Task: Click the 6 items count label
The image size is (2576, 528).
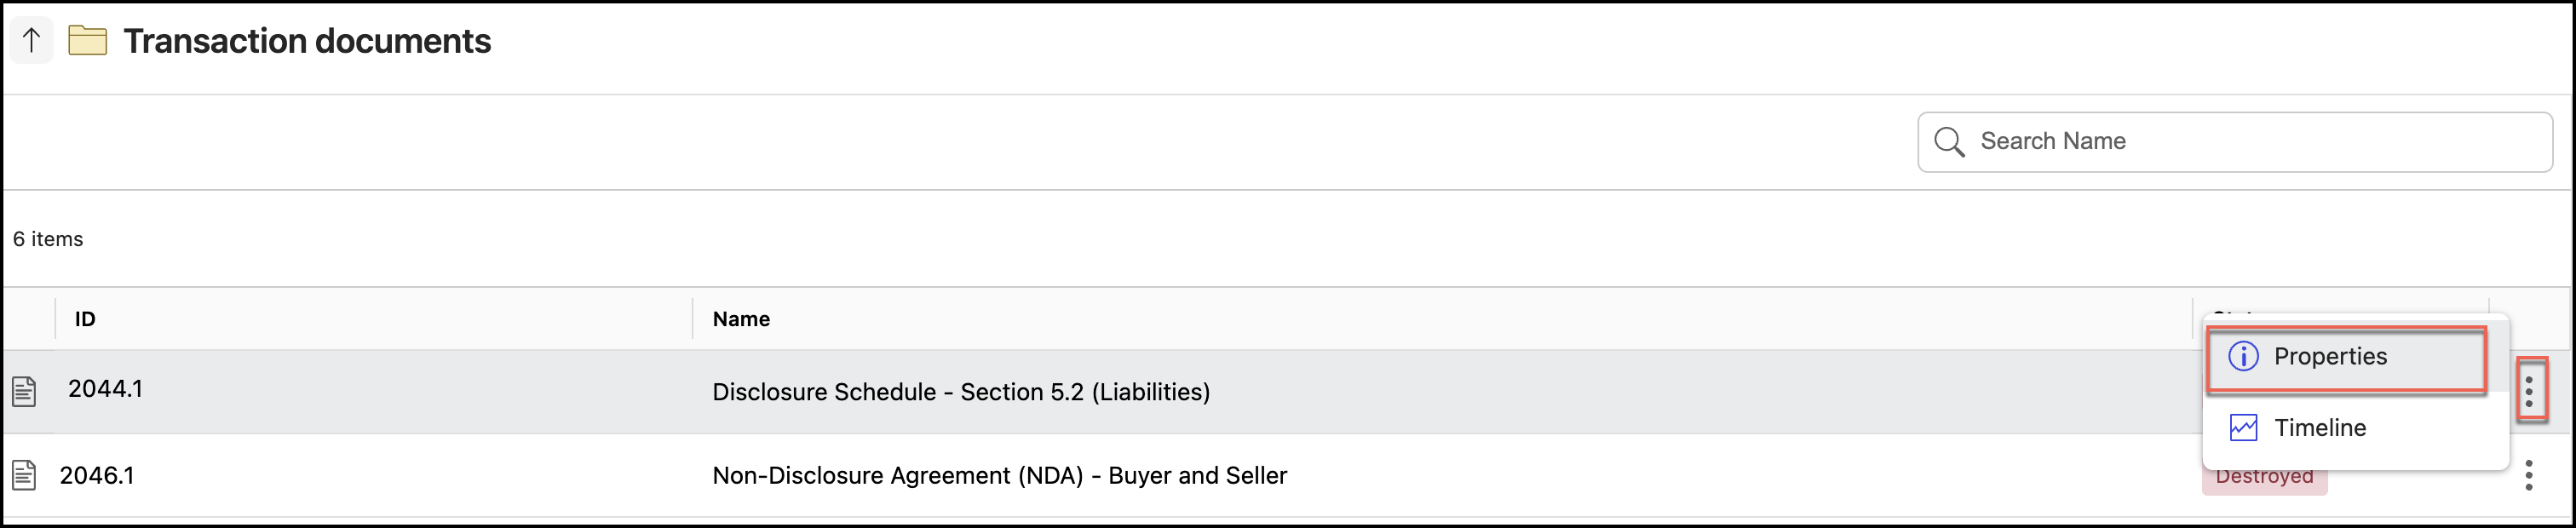Action: coord(48,239)
